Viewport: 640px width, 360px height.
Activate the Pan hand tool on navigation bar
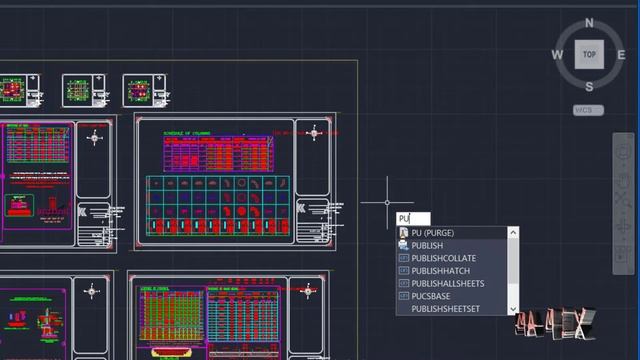pos(623,179)
